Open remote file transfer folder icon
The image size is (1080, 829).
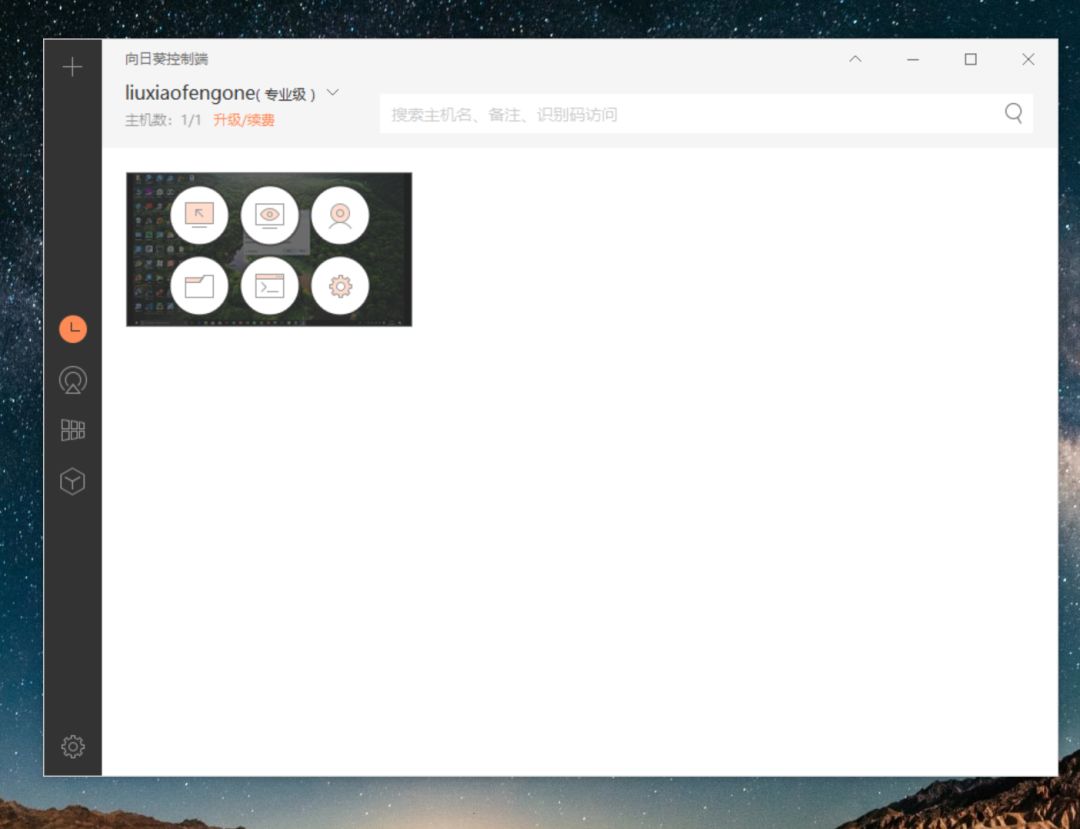[x=199, y=286]
